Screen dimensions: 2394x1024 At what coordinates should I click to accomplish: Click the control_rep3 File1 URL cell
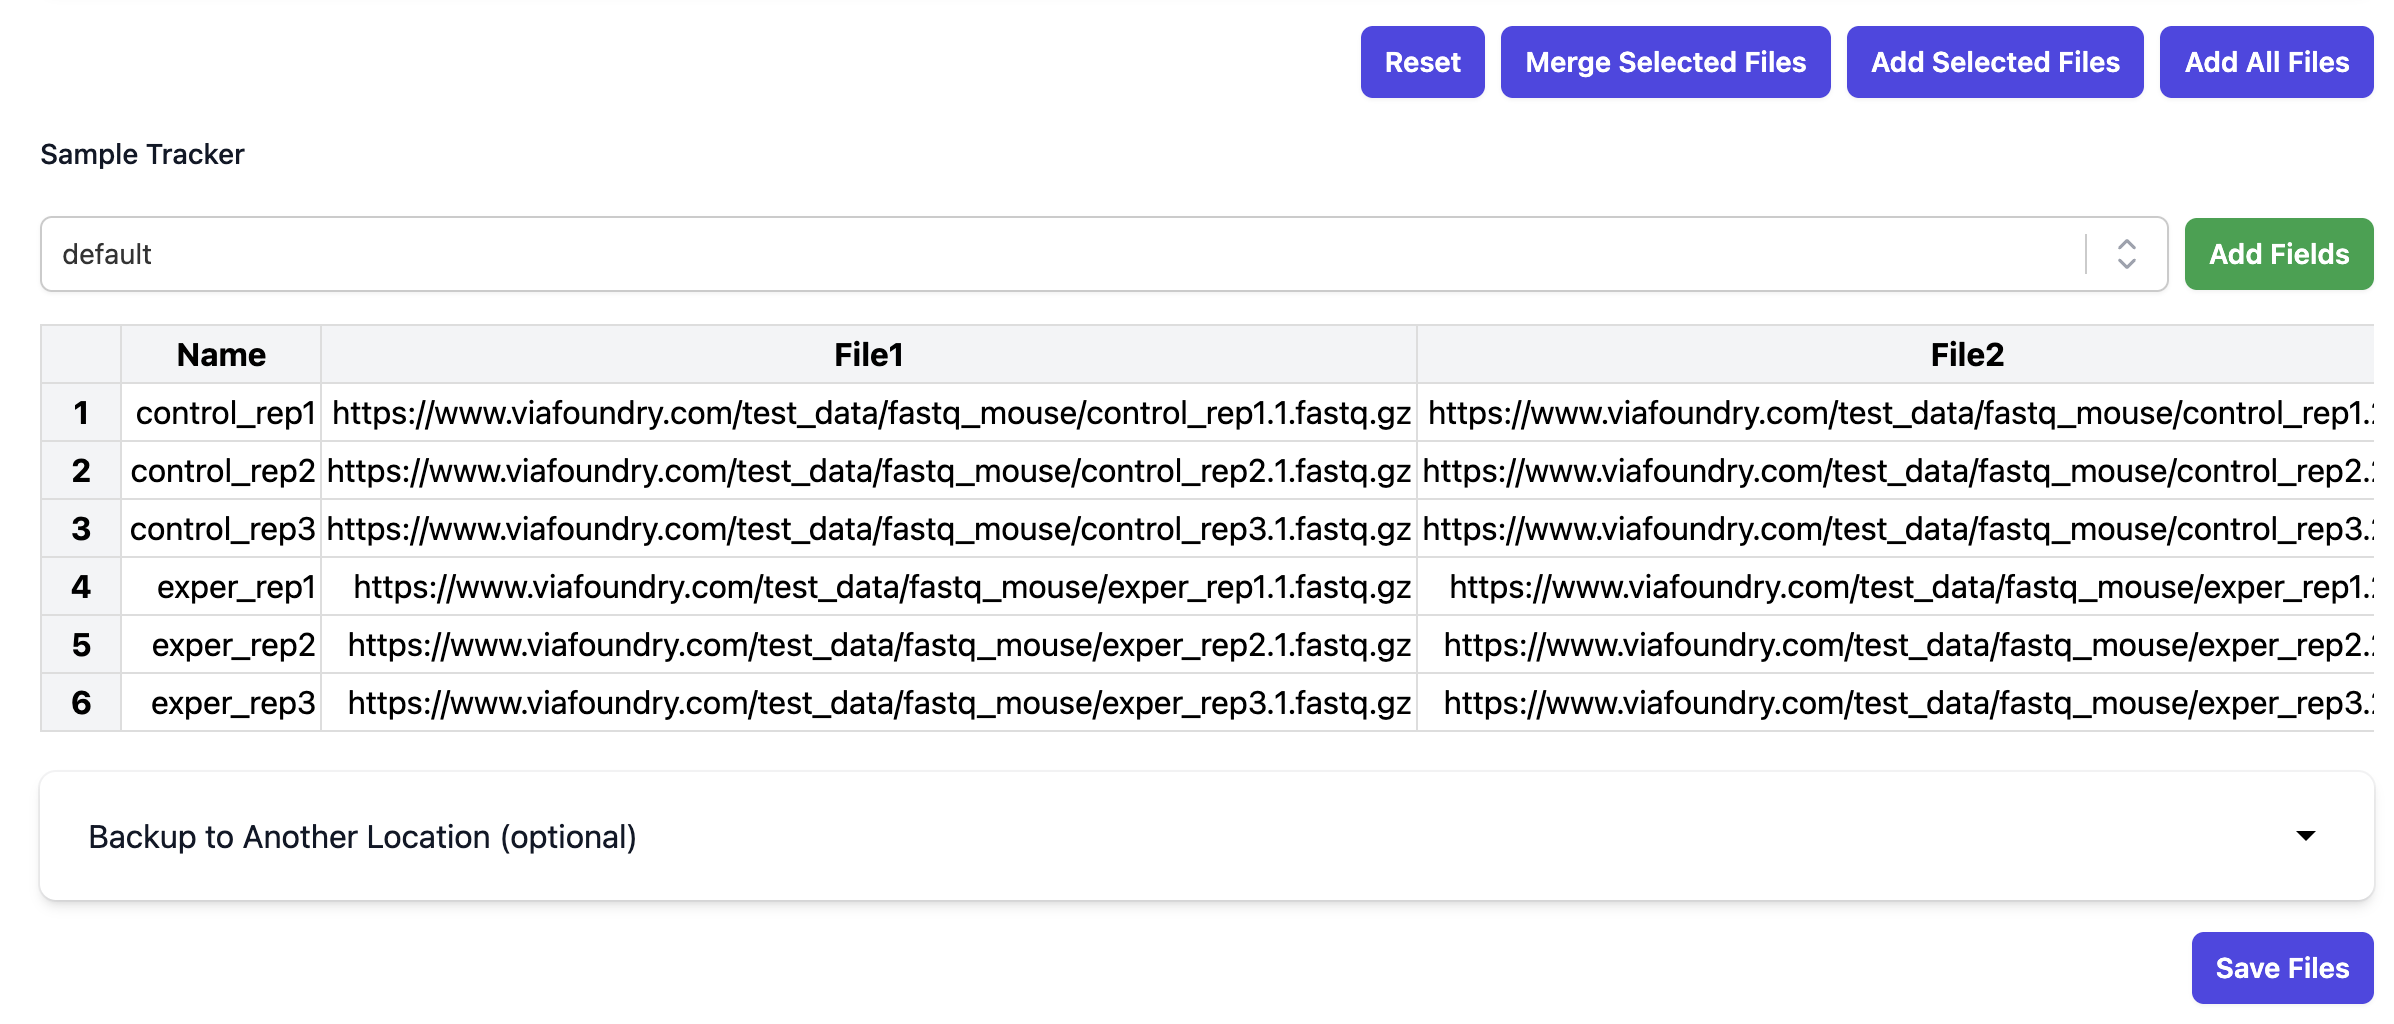(x=868, y=528)
